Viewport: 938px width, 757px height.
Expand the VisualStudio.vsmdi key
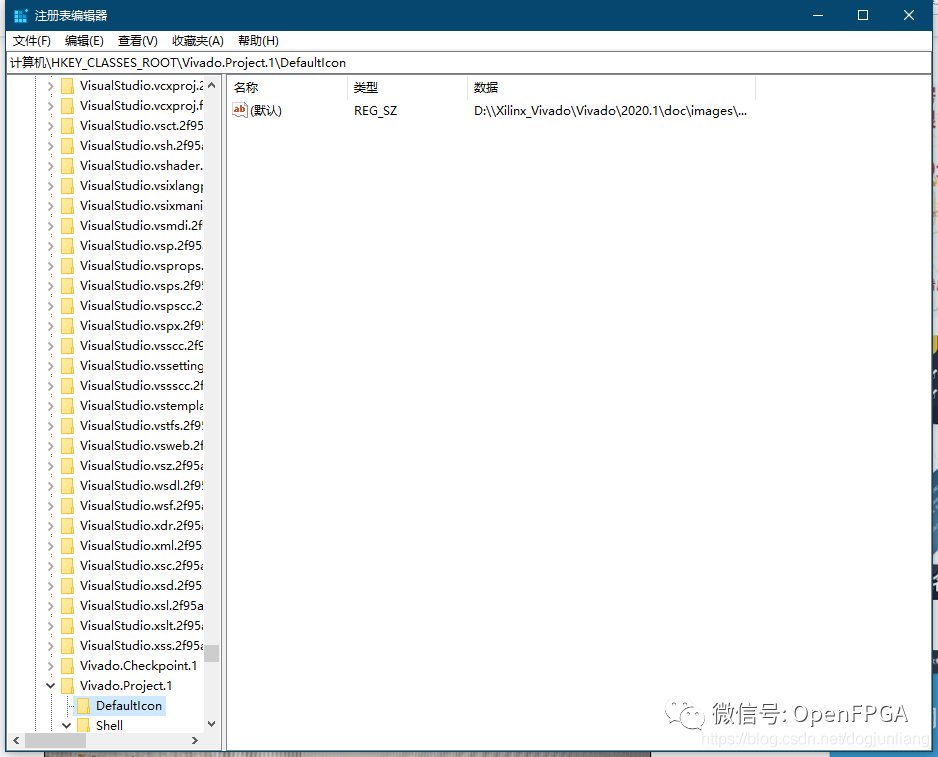[50, 226]
